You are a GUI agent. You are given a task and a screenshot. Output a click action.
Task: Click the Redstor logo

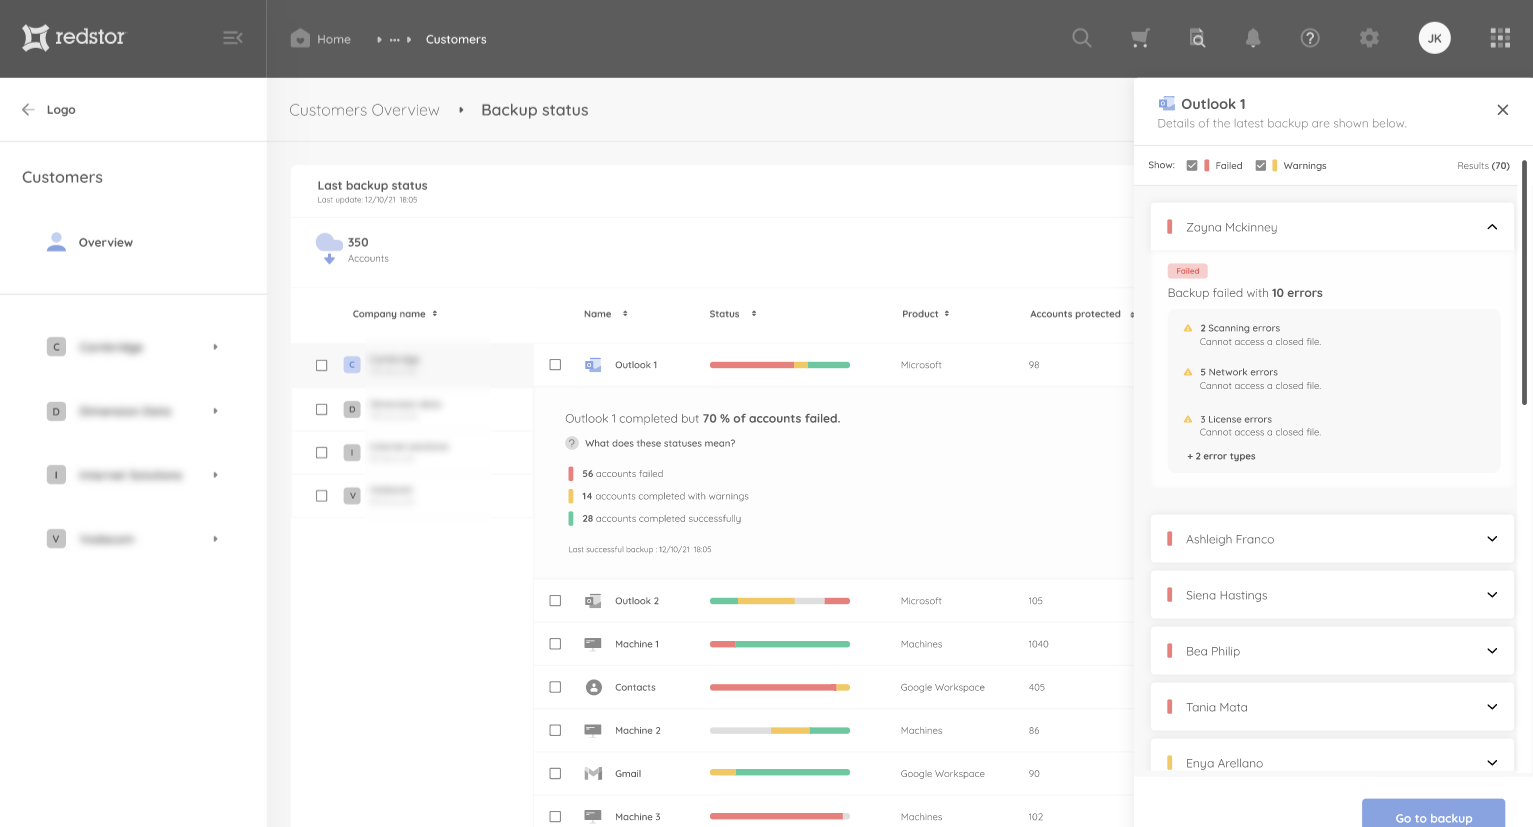coord(73,38)
